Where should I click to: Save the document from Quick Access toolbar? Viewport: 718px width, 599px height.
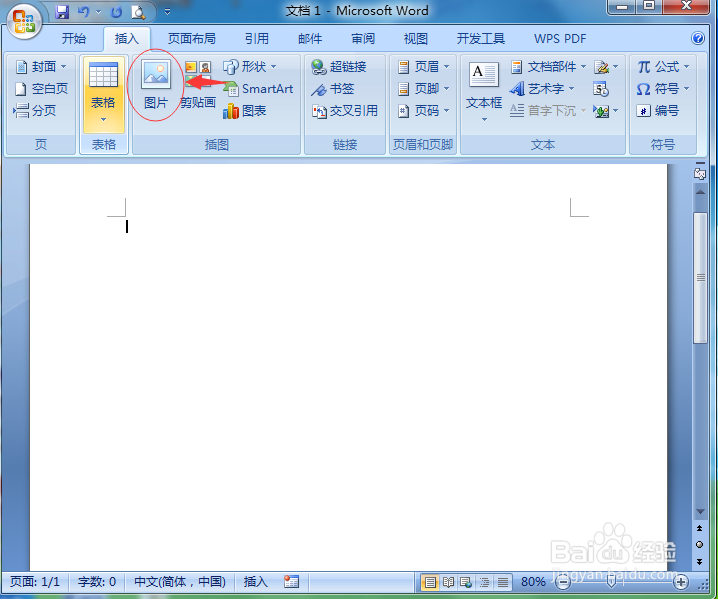[x=62, y=11]
